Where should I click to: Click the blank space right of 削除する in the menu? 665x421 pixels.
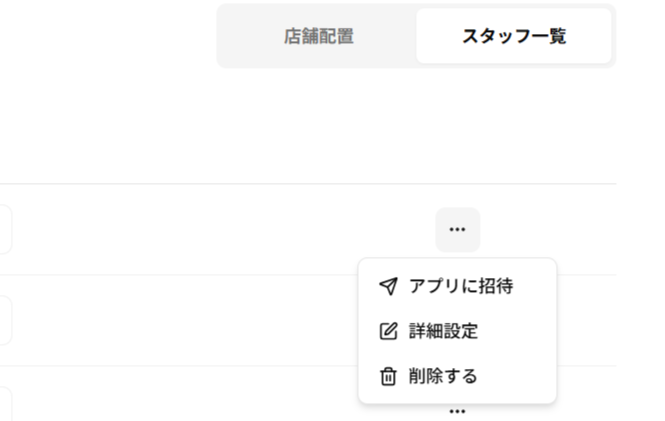pyautogui.click(x=520, y=376)
